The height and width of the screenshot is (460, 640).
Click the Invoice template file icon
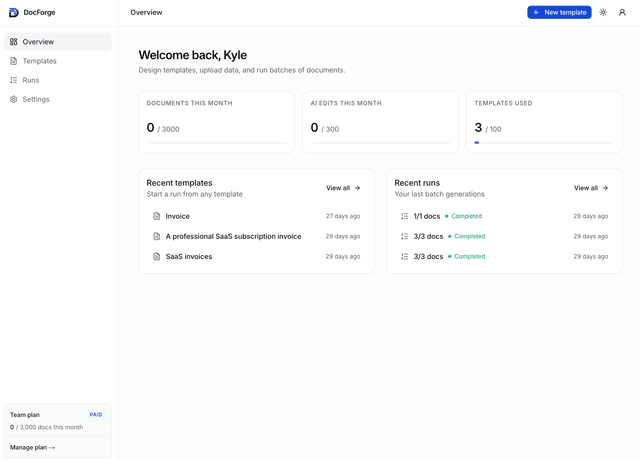click(156, 216)
